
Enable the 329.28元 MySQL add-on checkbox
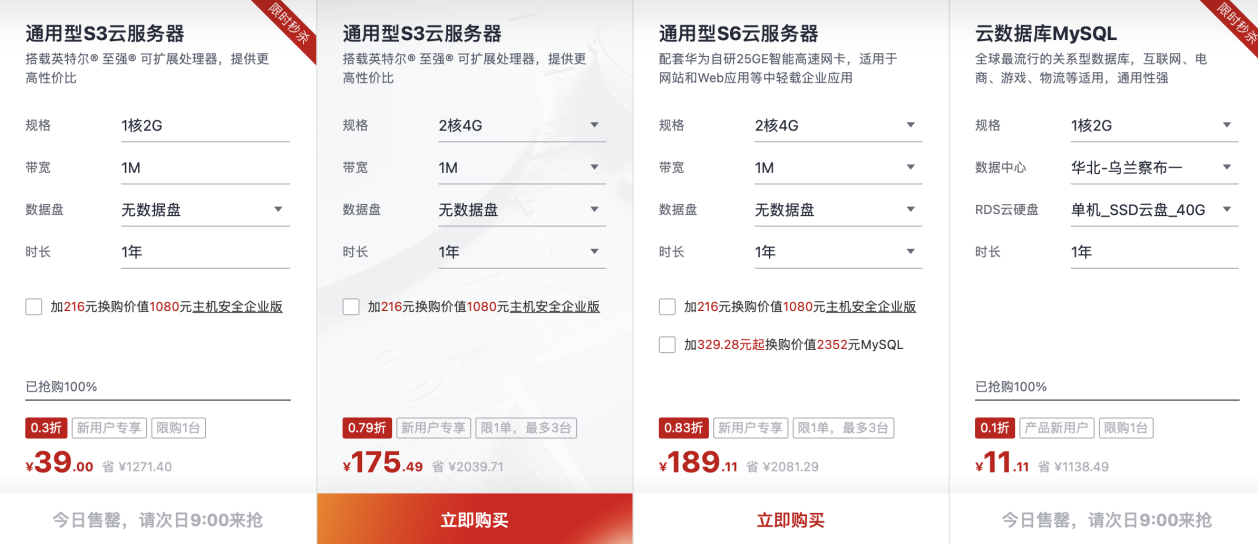click(x=667, y=345)
